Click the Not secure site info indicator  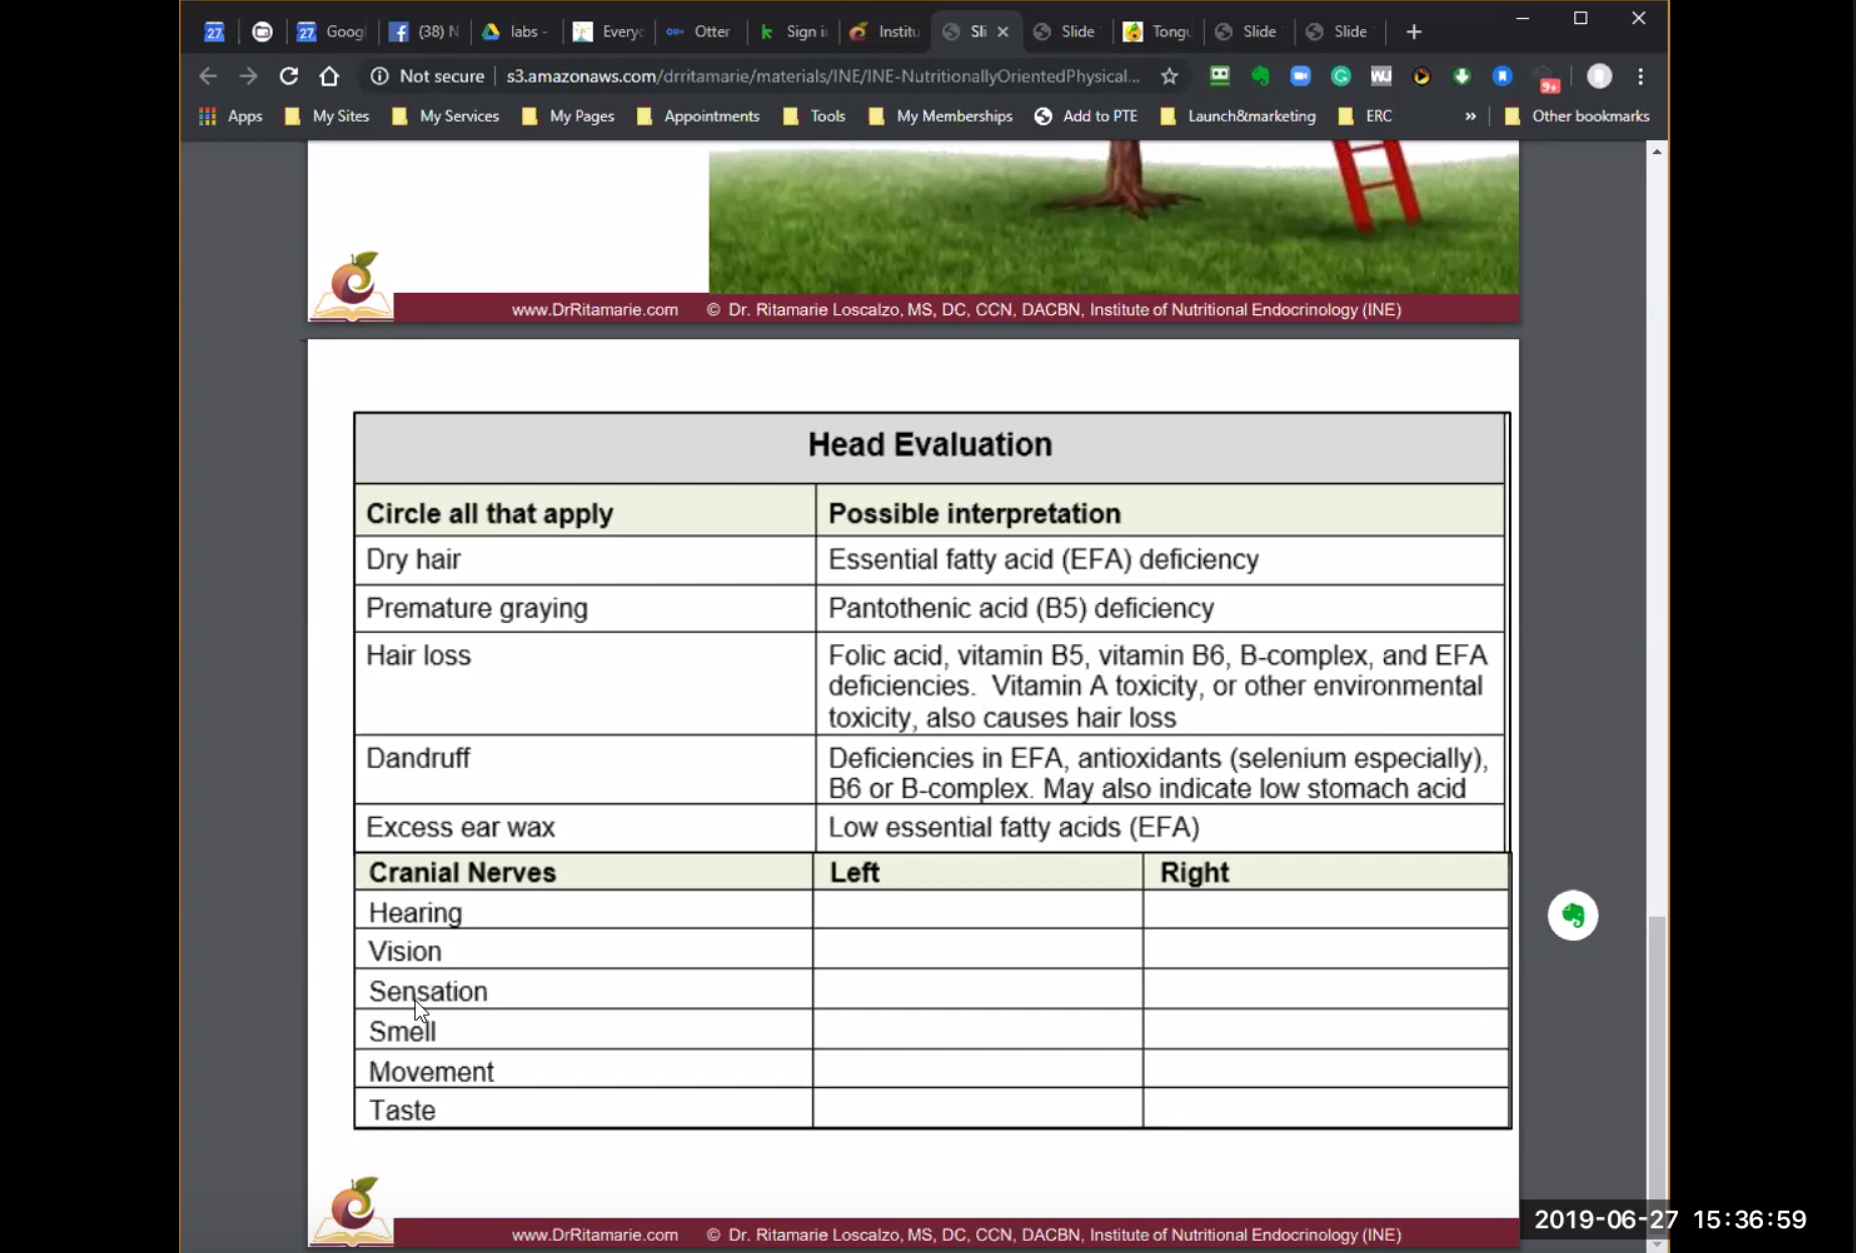click(x=427, y=76)
